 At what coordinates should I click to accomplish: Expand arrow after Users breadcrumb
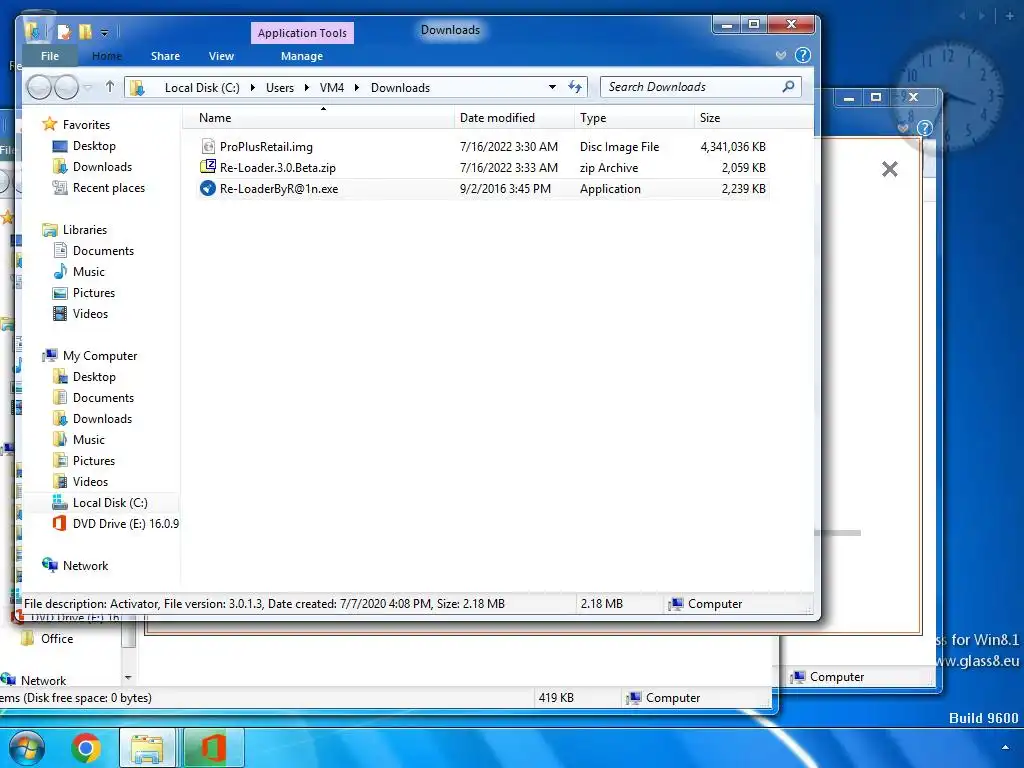(x=306, y=88)
